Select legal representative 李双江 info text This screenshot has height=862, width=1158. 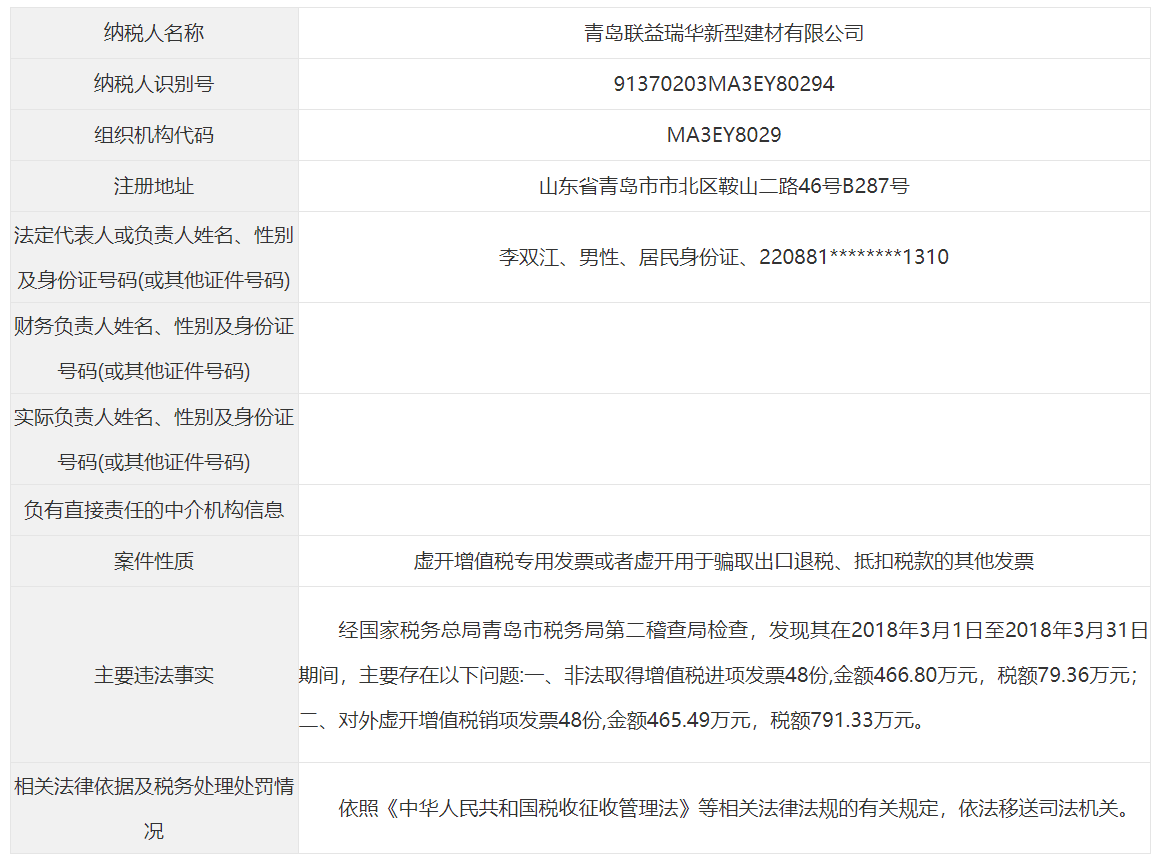[723, 257]
